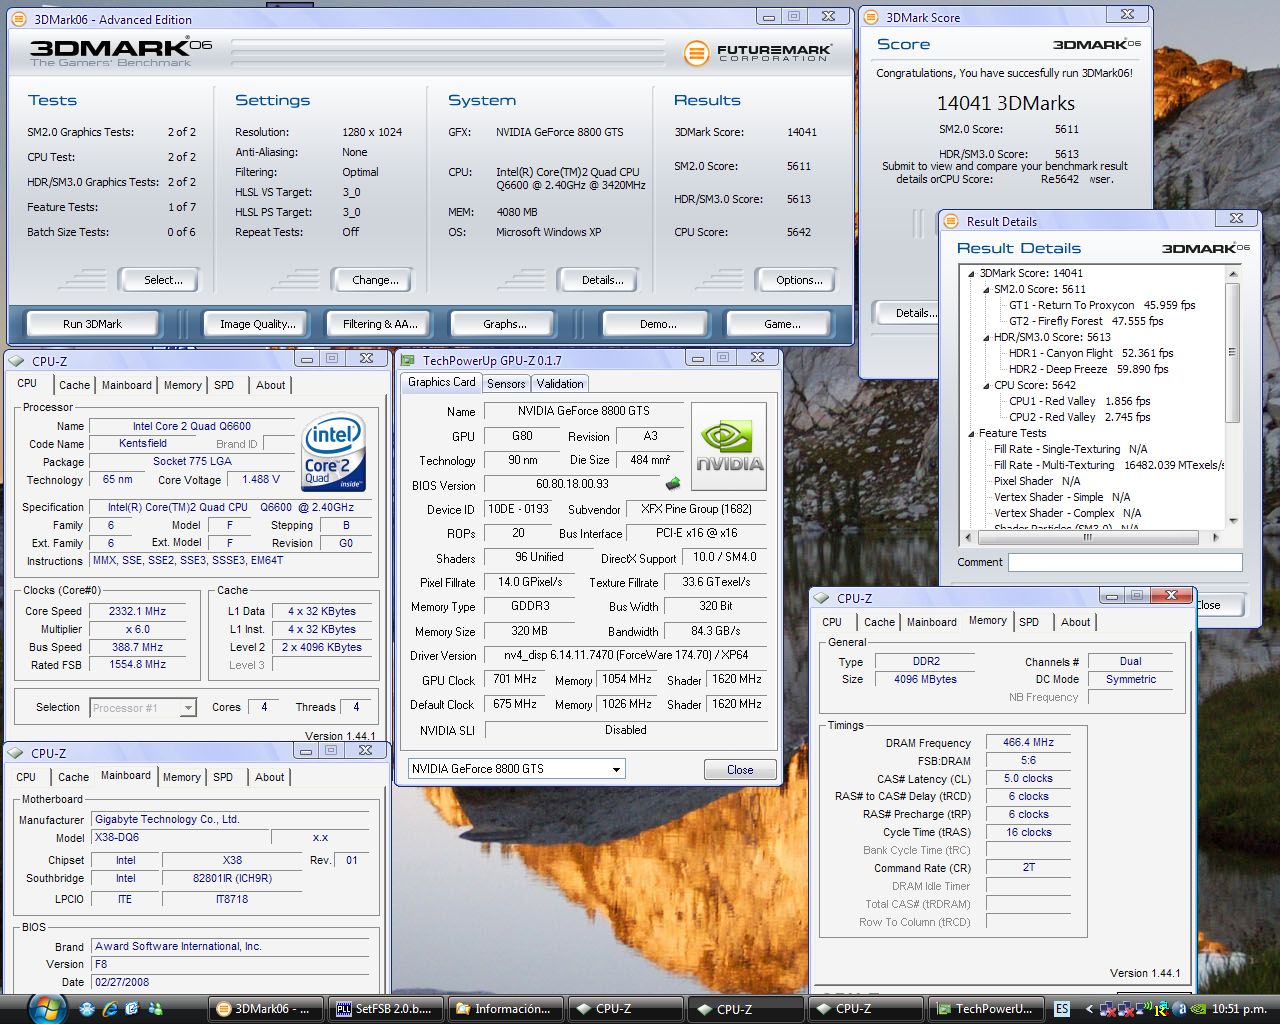Collapse the HDR/SM3.0 Score tree node

[985, 337]
